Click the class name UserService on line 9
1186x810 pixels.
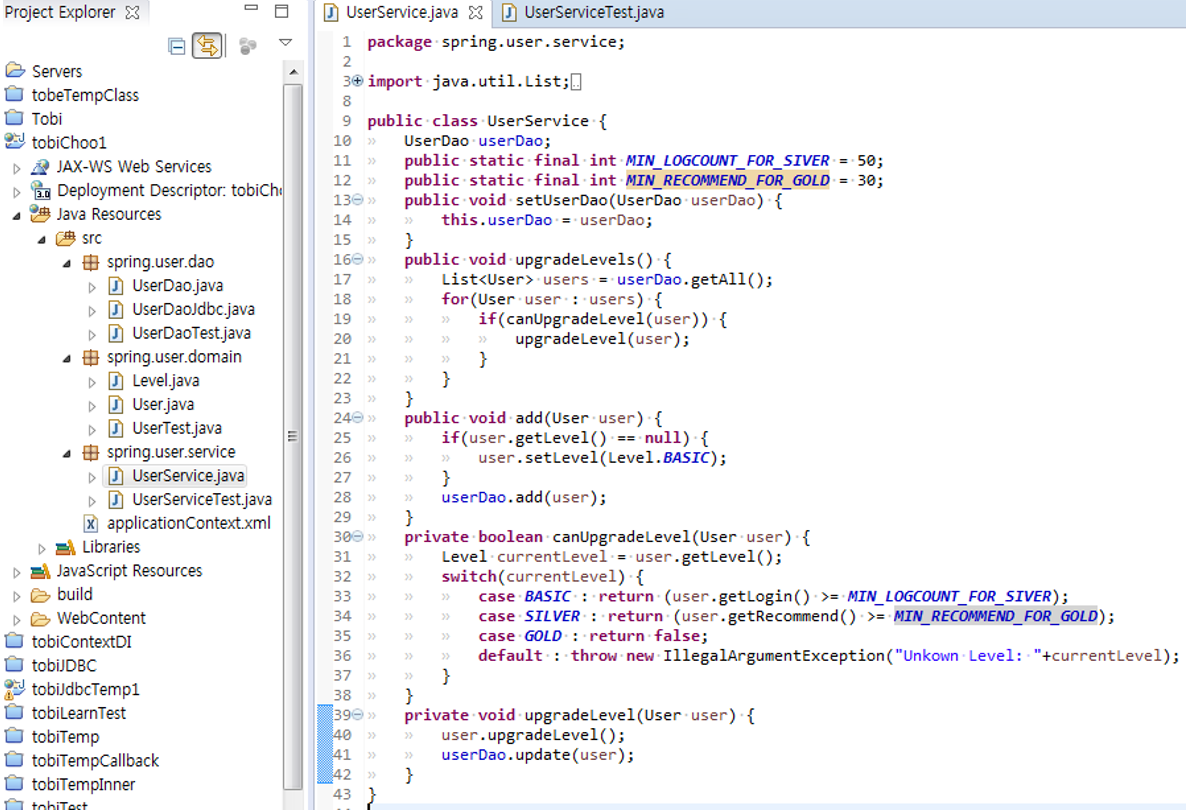[538, 121]
